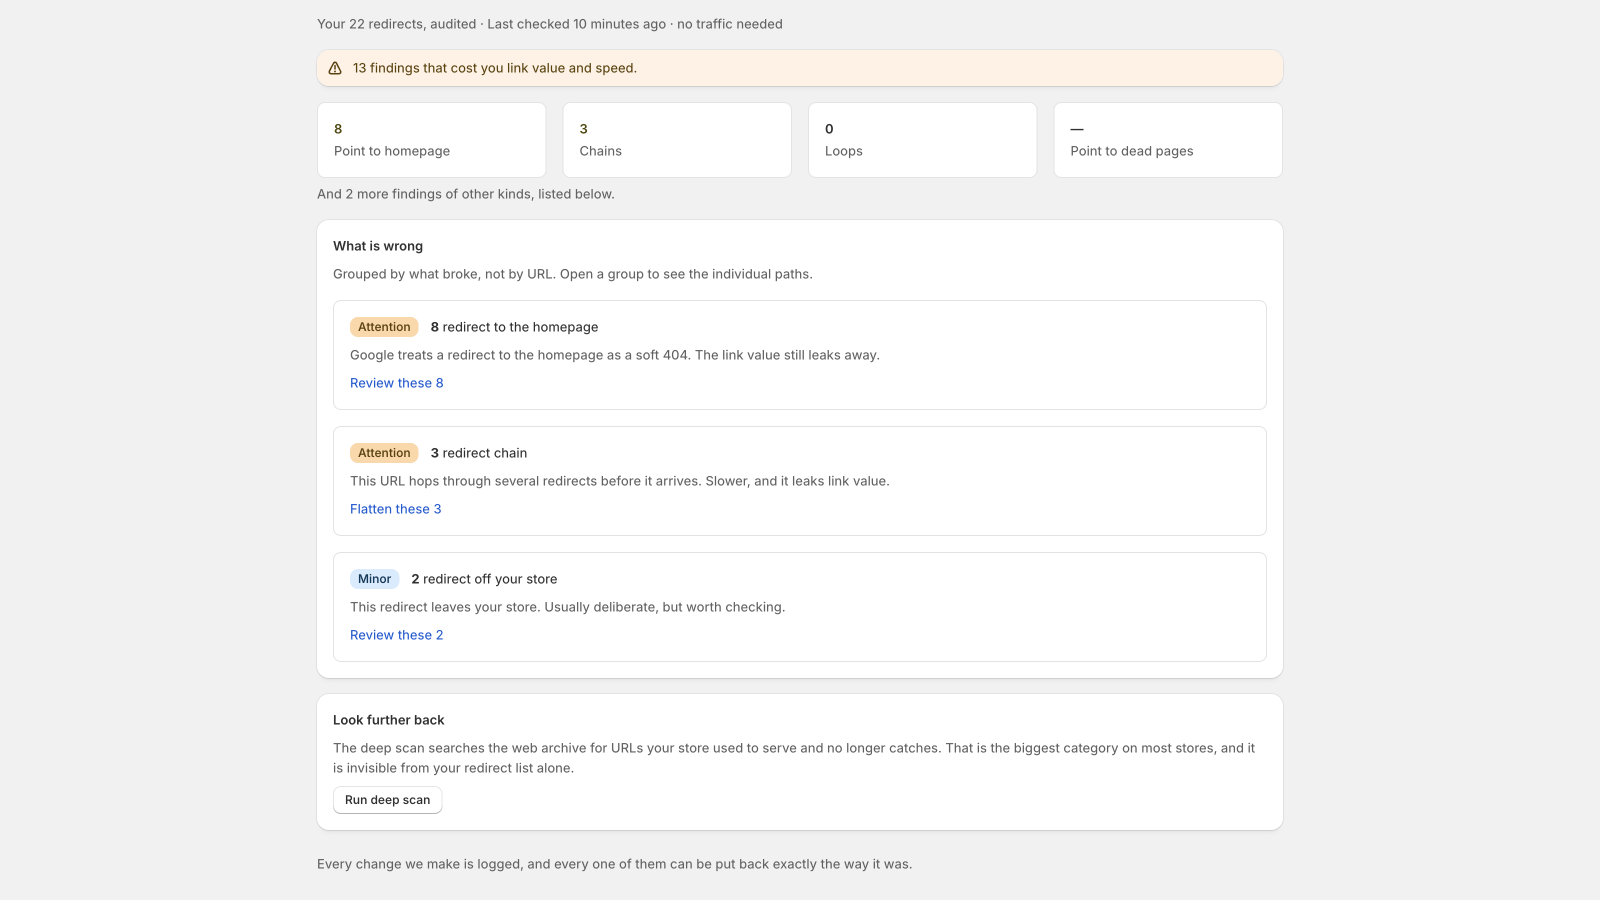Select the Loops stat card
Screen dimensions: 1600x900
pos(922,140)
